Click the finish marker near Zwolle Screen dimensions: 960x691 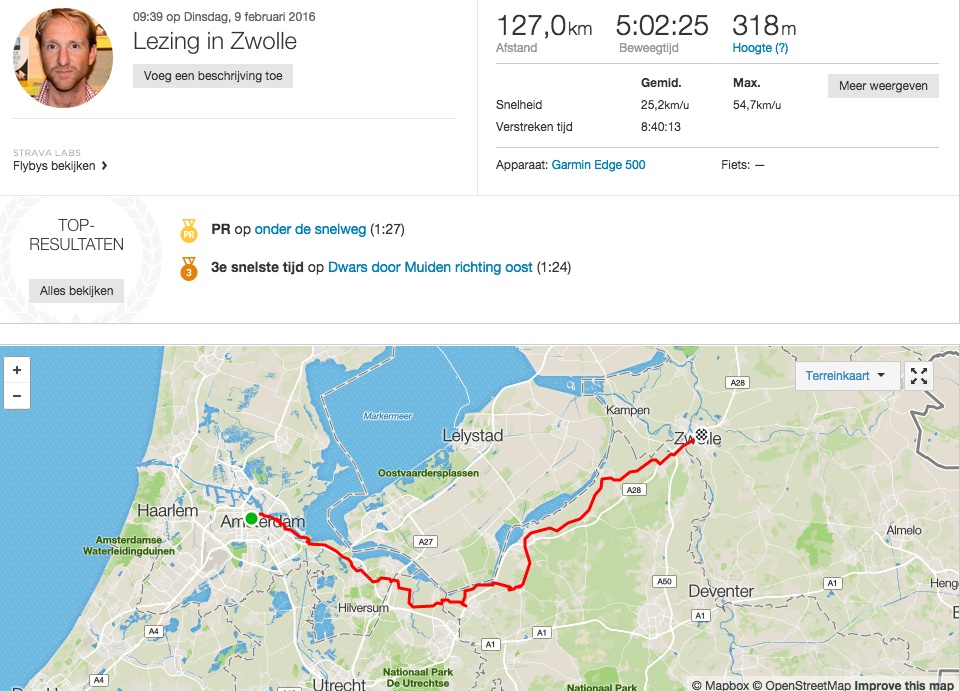pos(700,435)
